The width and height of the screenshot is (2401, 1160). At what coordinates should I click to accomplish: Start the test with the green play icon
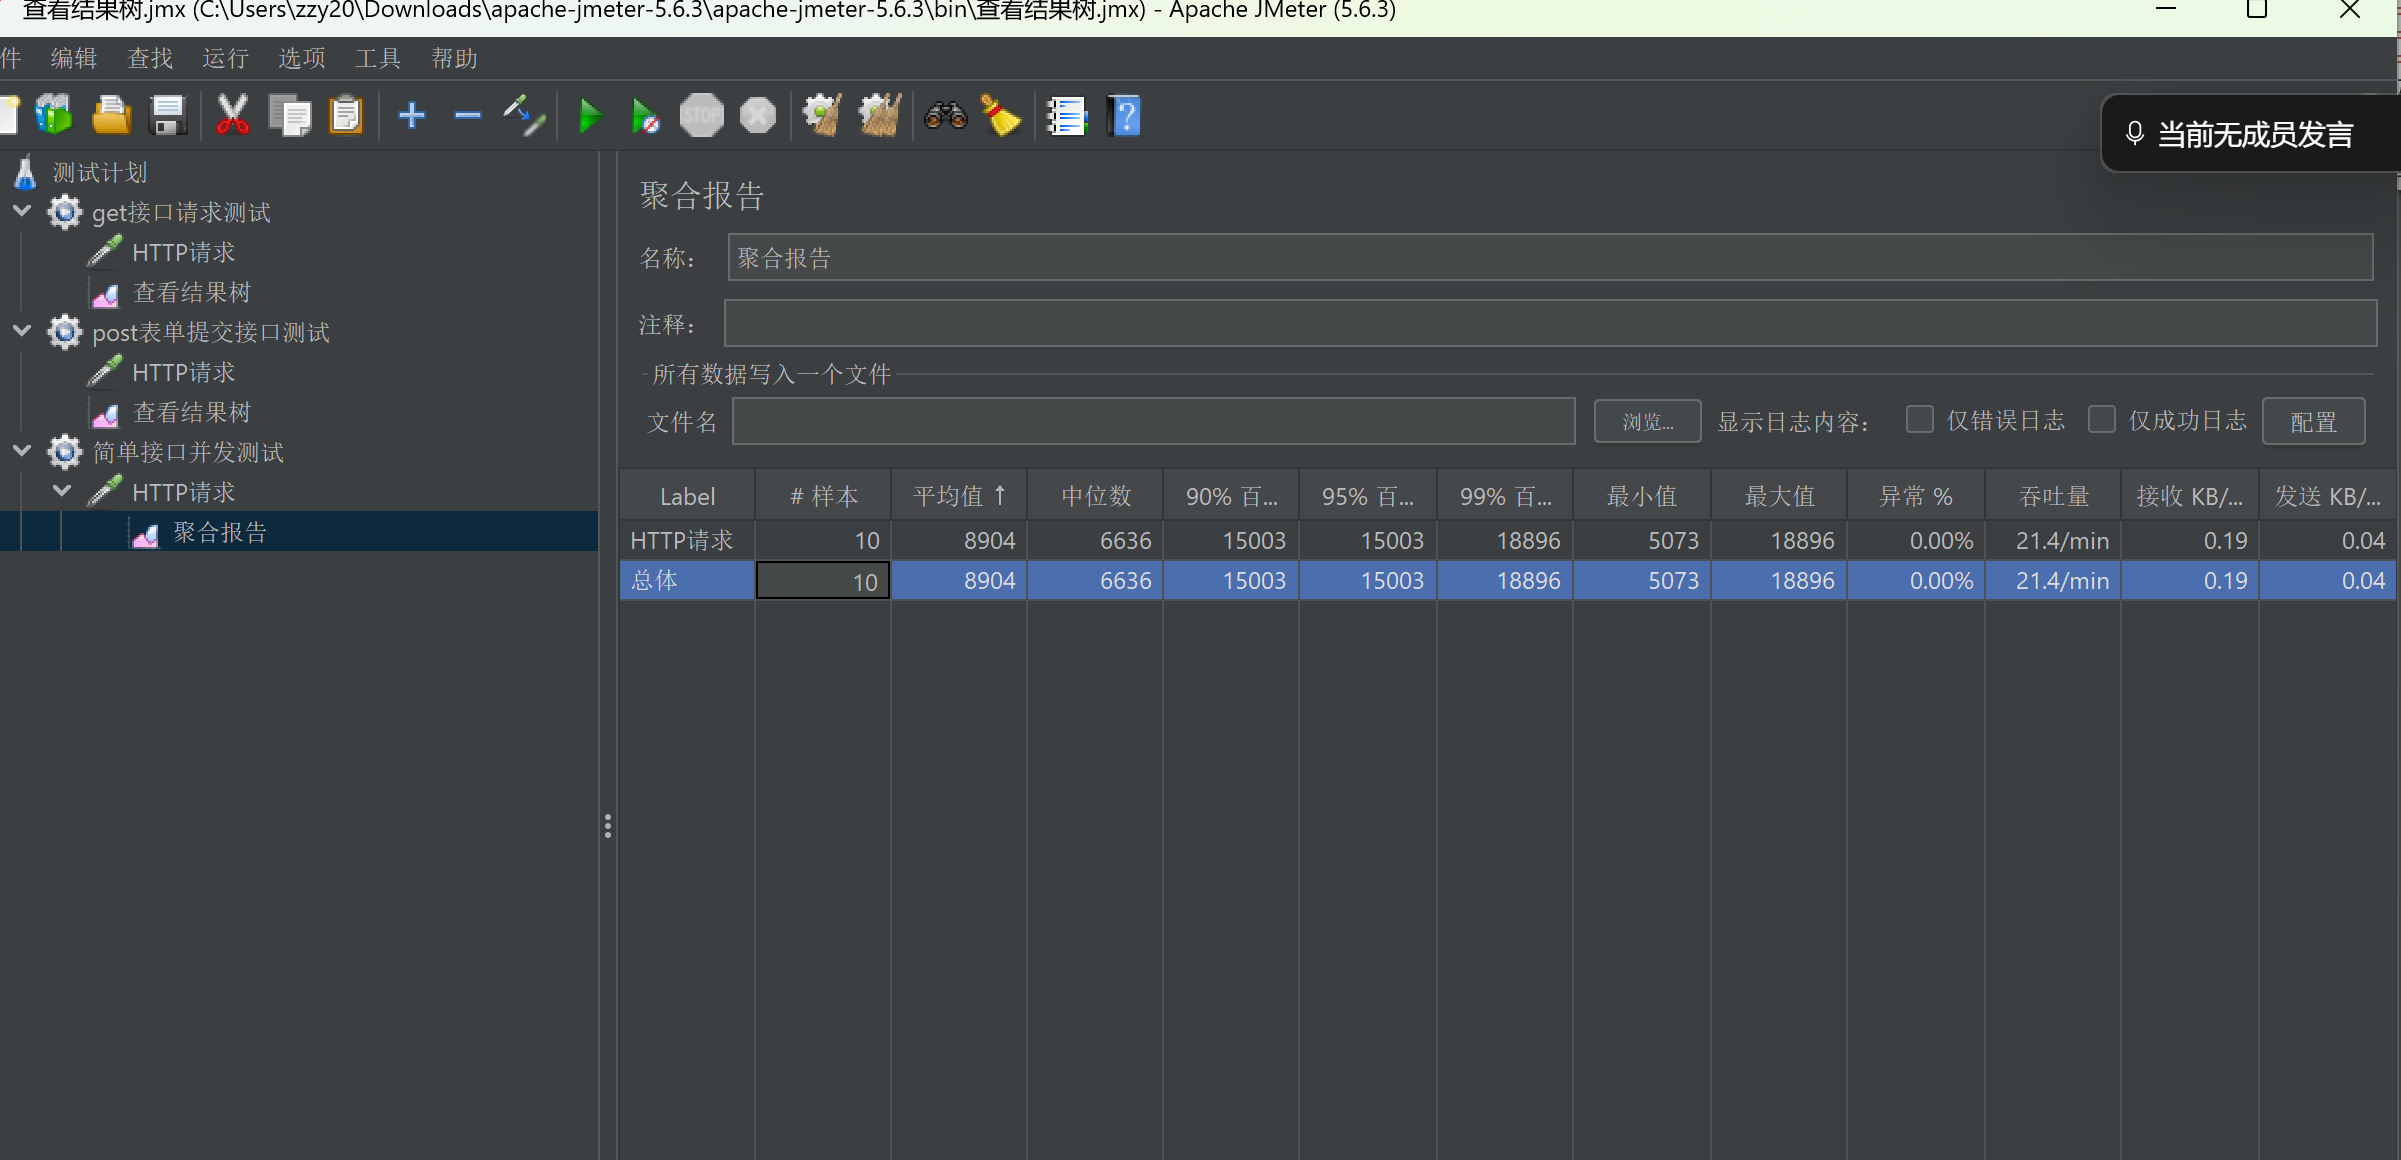(589, 115)
